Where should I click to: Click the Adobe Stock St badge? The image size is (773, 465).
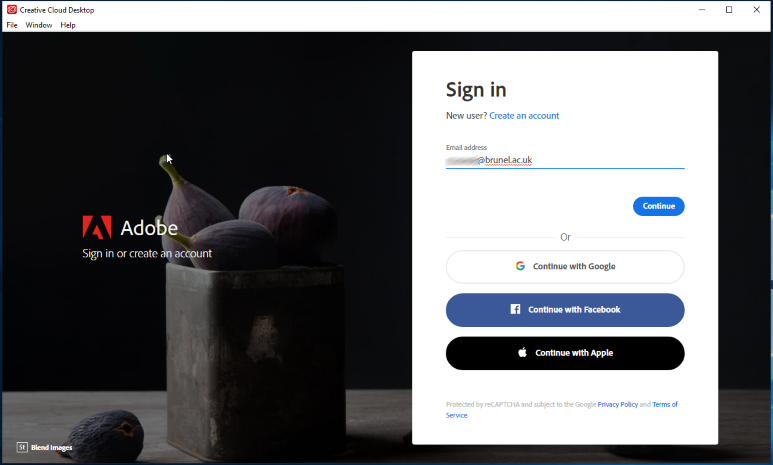pyautogui.click(x=22, y=447)
